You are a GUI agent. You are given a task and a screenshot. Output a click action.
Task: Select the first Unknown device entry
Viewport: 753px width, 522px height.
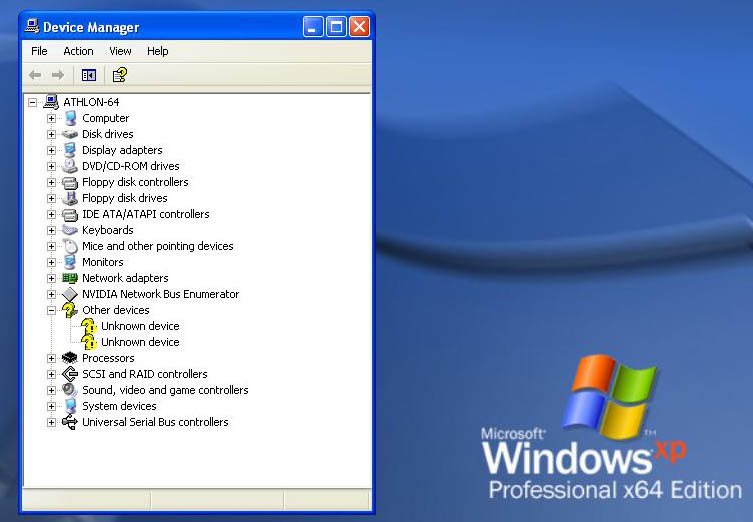coord(140,326)
